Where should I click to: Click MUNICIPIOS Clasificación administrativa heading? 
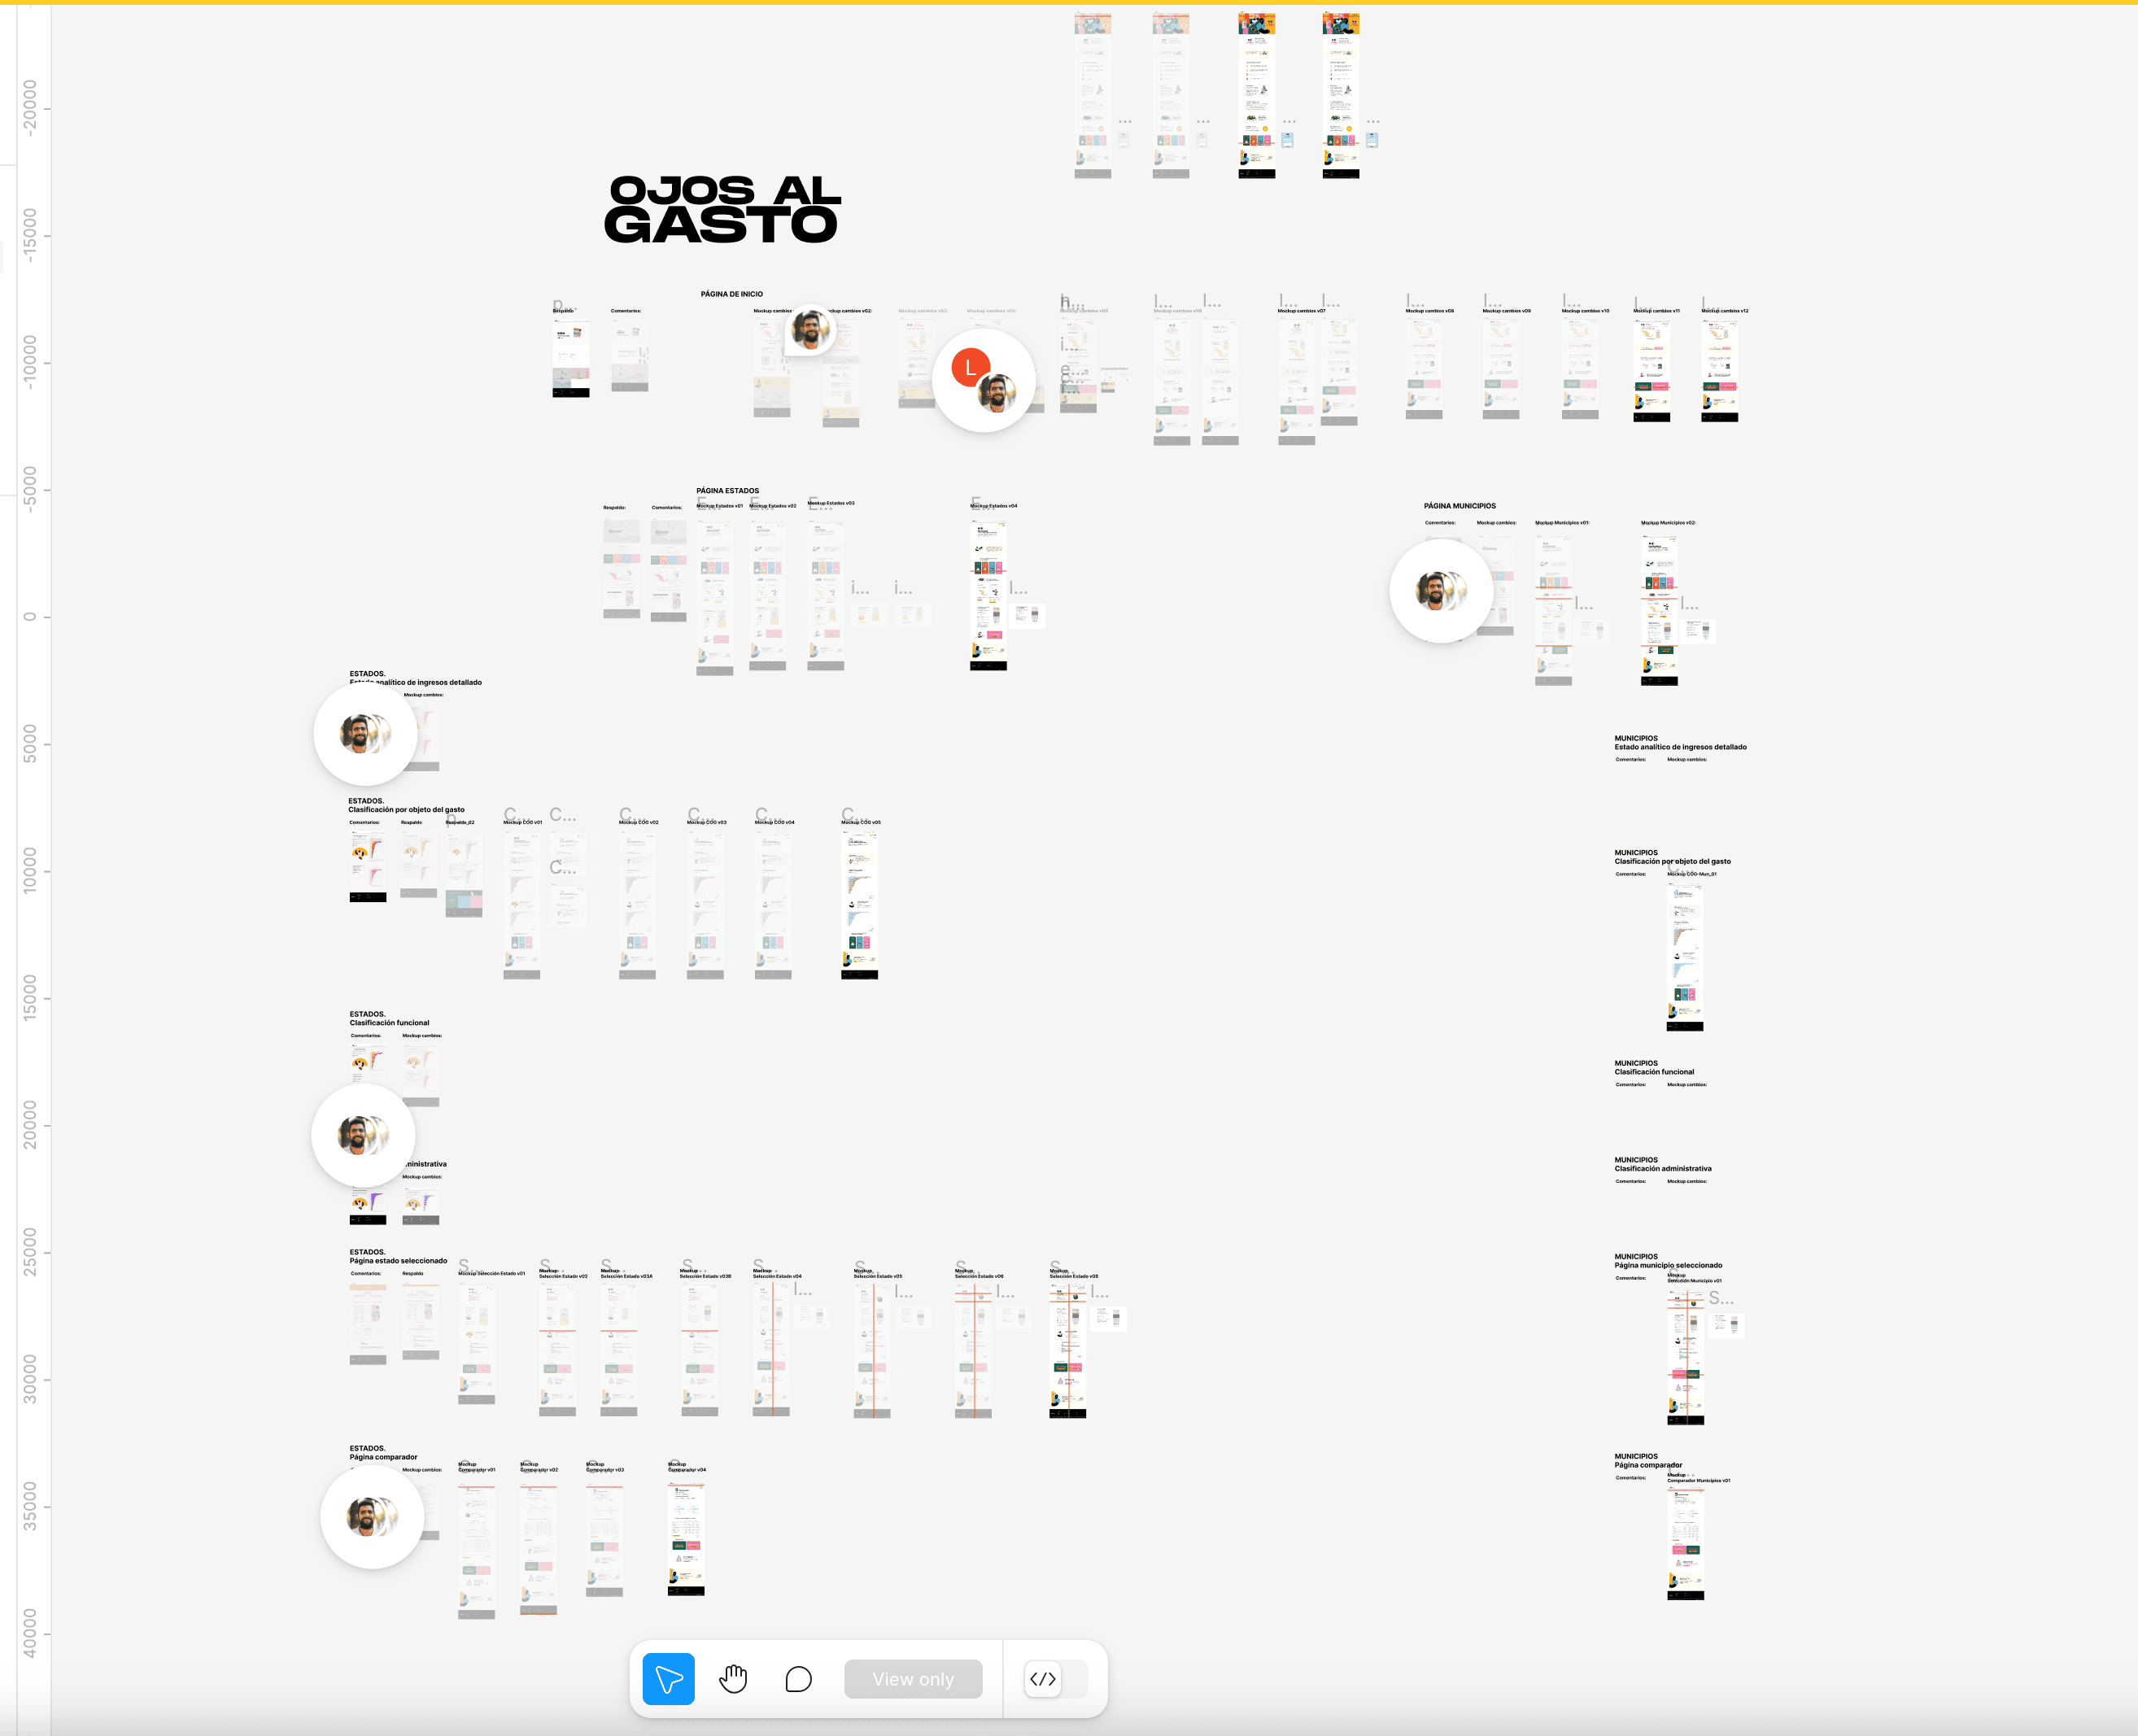tap(1663, 1164)
